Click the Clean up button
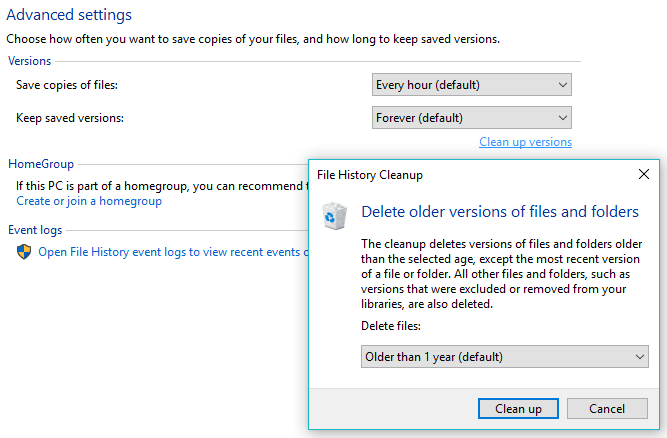667x438 pixels. (x=518, y=409)
